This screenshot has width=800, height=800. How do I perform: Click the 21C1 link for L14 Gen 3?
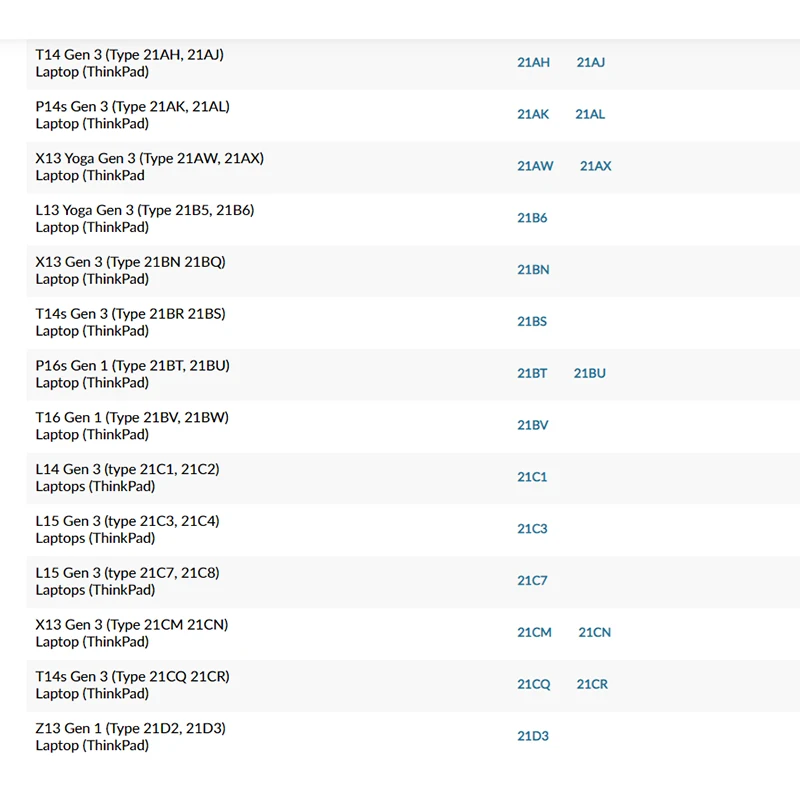point(532,477)
